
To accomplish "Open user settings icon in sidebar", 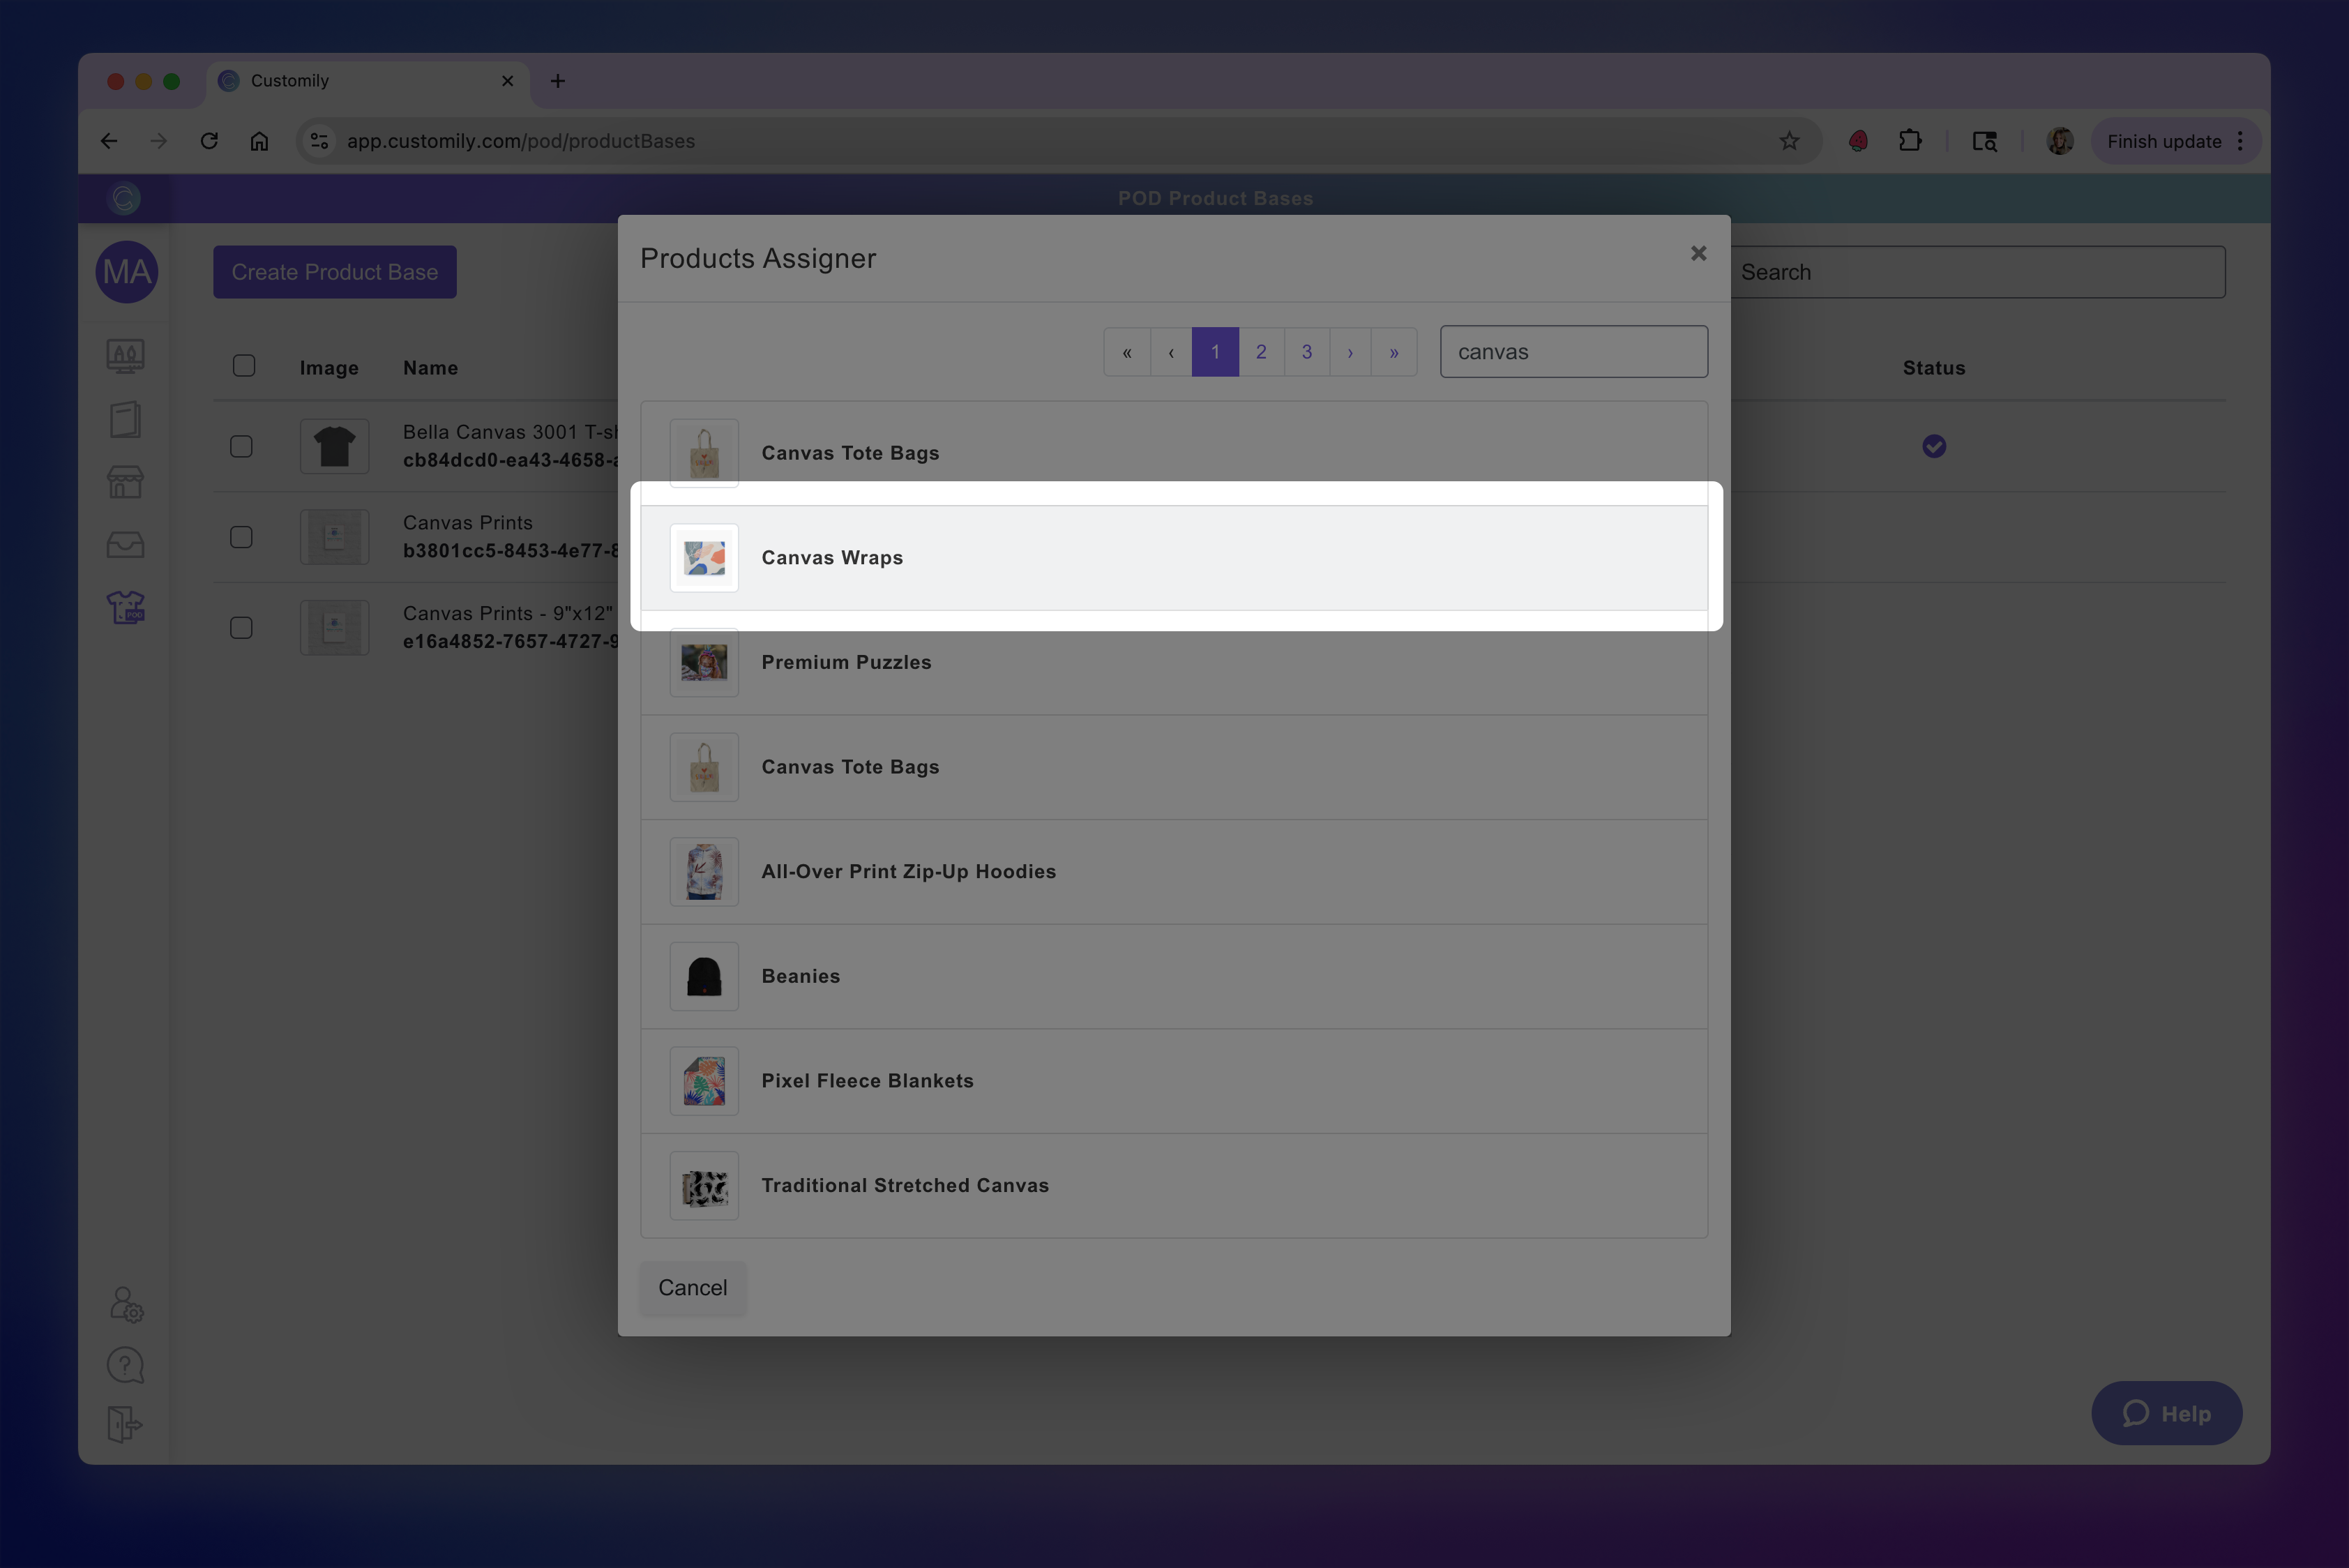I will pyautogui.click(x=126, y=1305).
